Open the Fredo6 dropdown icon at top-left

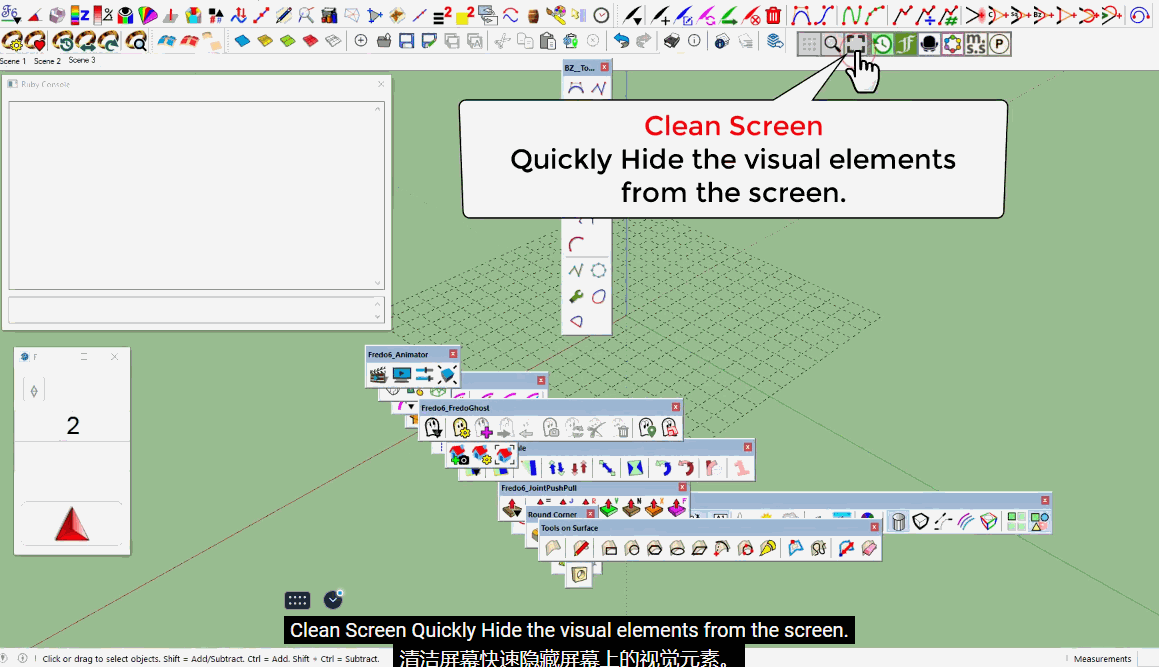point(11,16)
